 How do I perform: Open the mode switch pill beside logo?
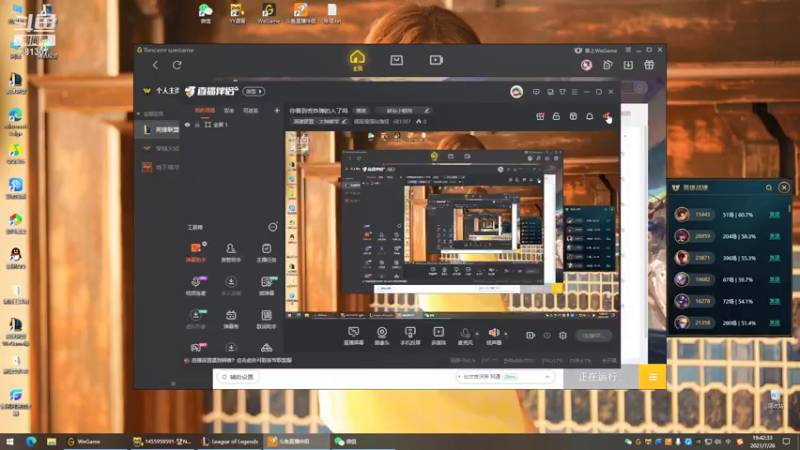click(x=254, y=91)
